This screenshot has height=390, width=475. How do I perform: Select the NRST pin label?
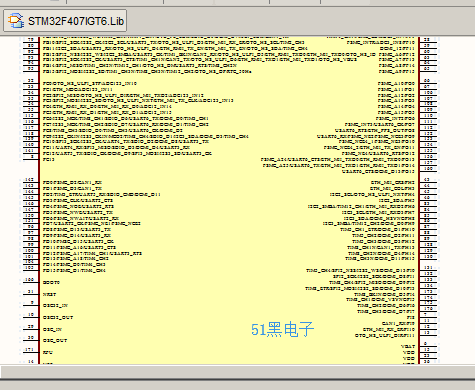(49, 294)
